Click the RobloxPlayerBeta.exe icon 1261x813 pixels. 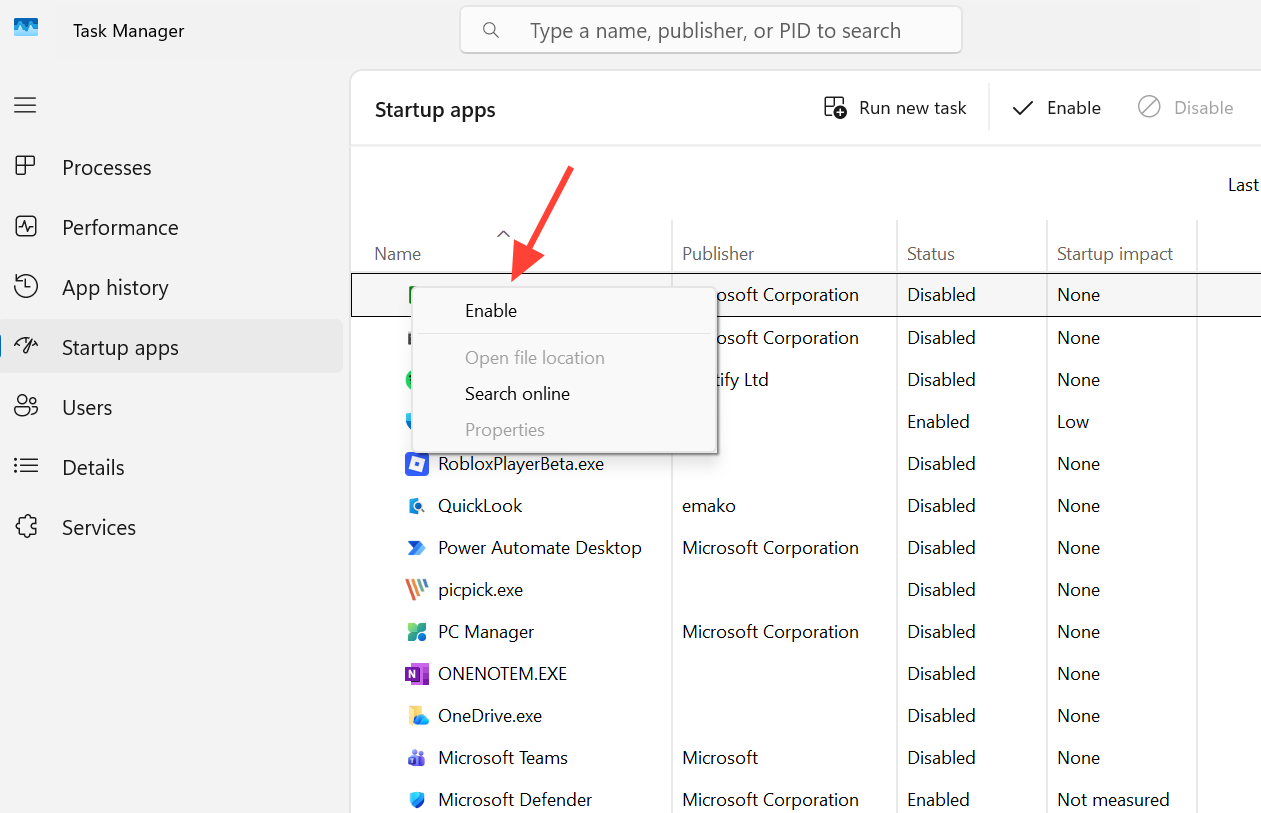(417, 464)
